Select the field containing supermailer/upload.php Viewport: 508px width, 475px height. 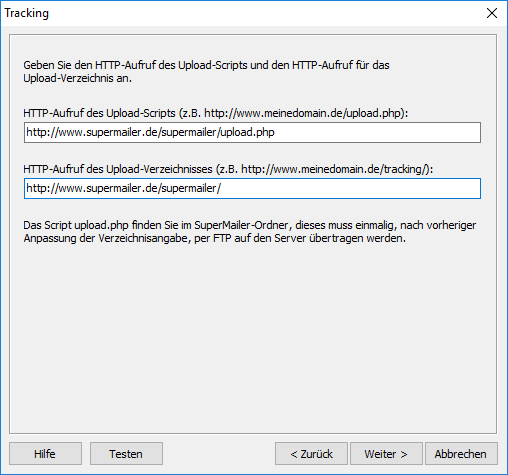(252, 132)
